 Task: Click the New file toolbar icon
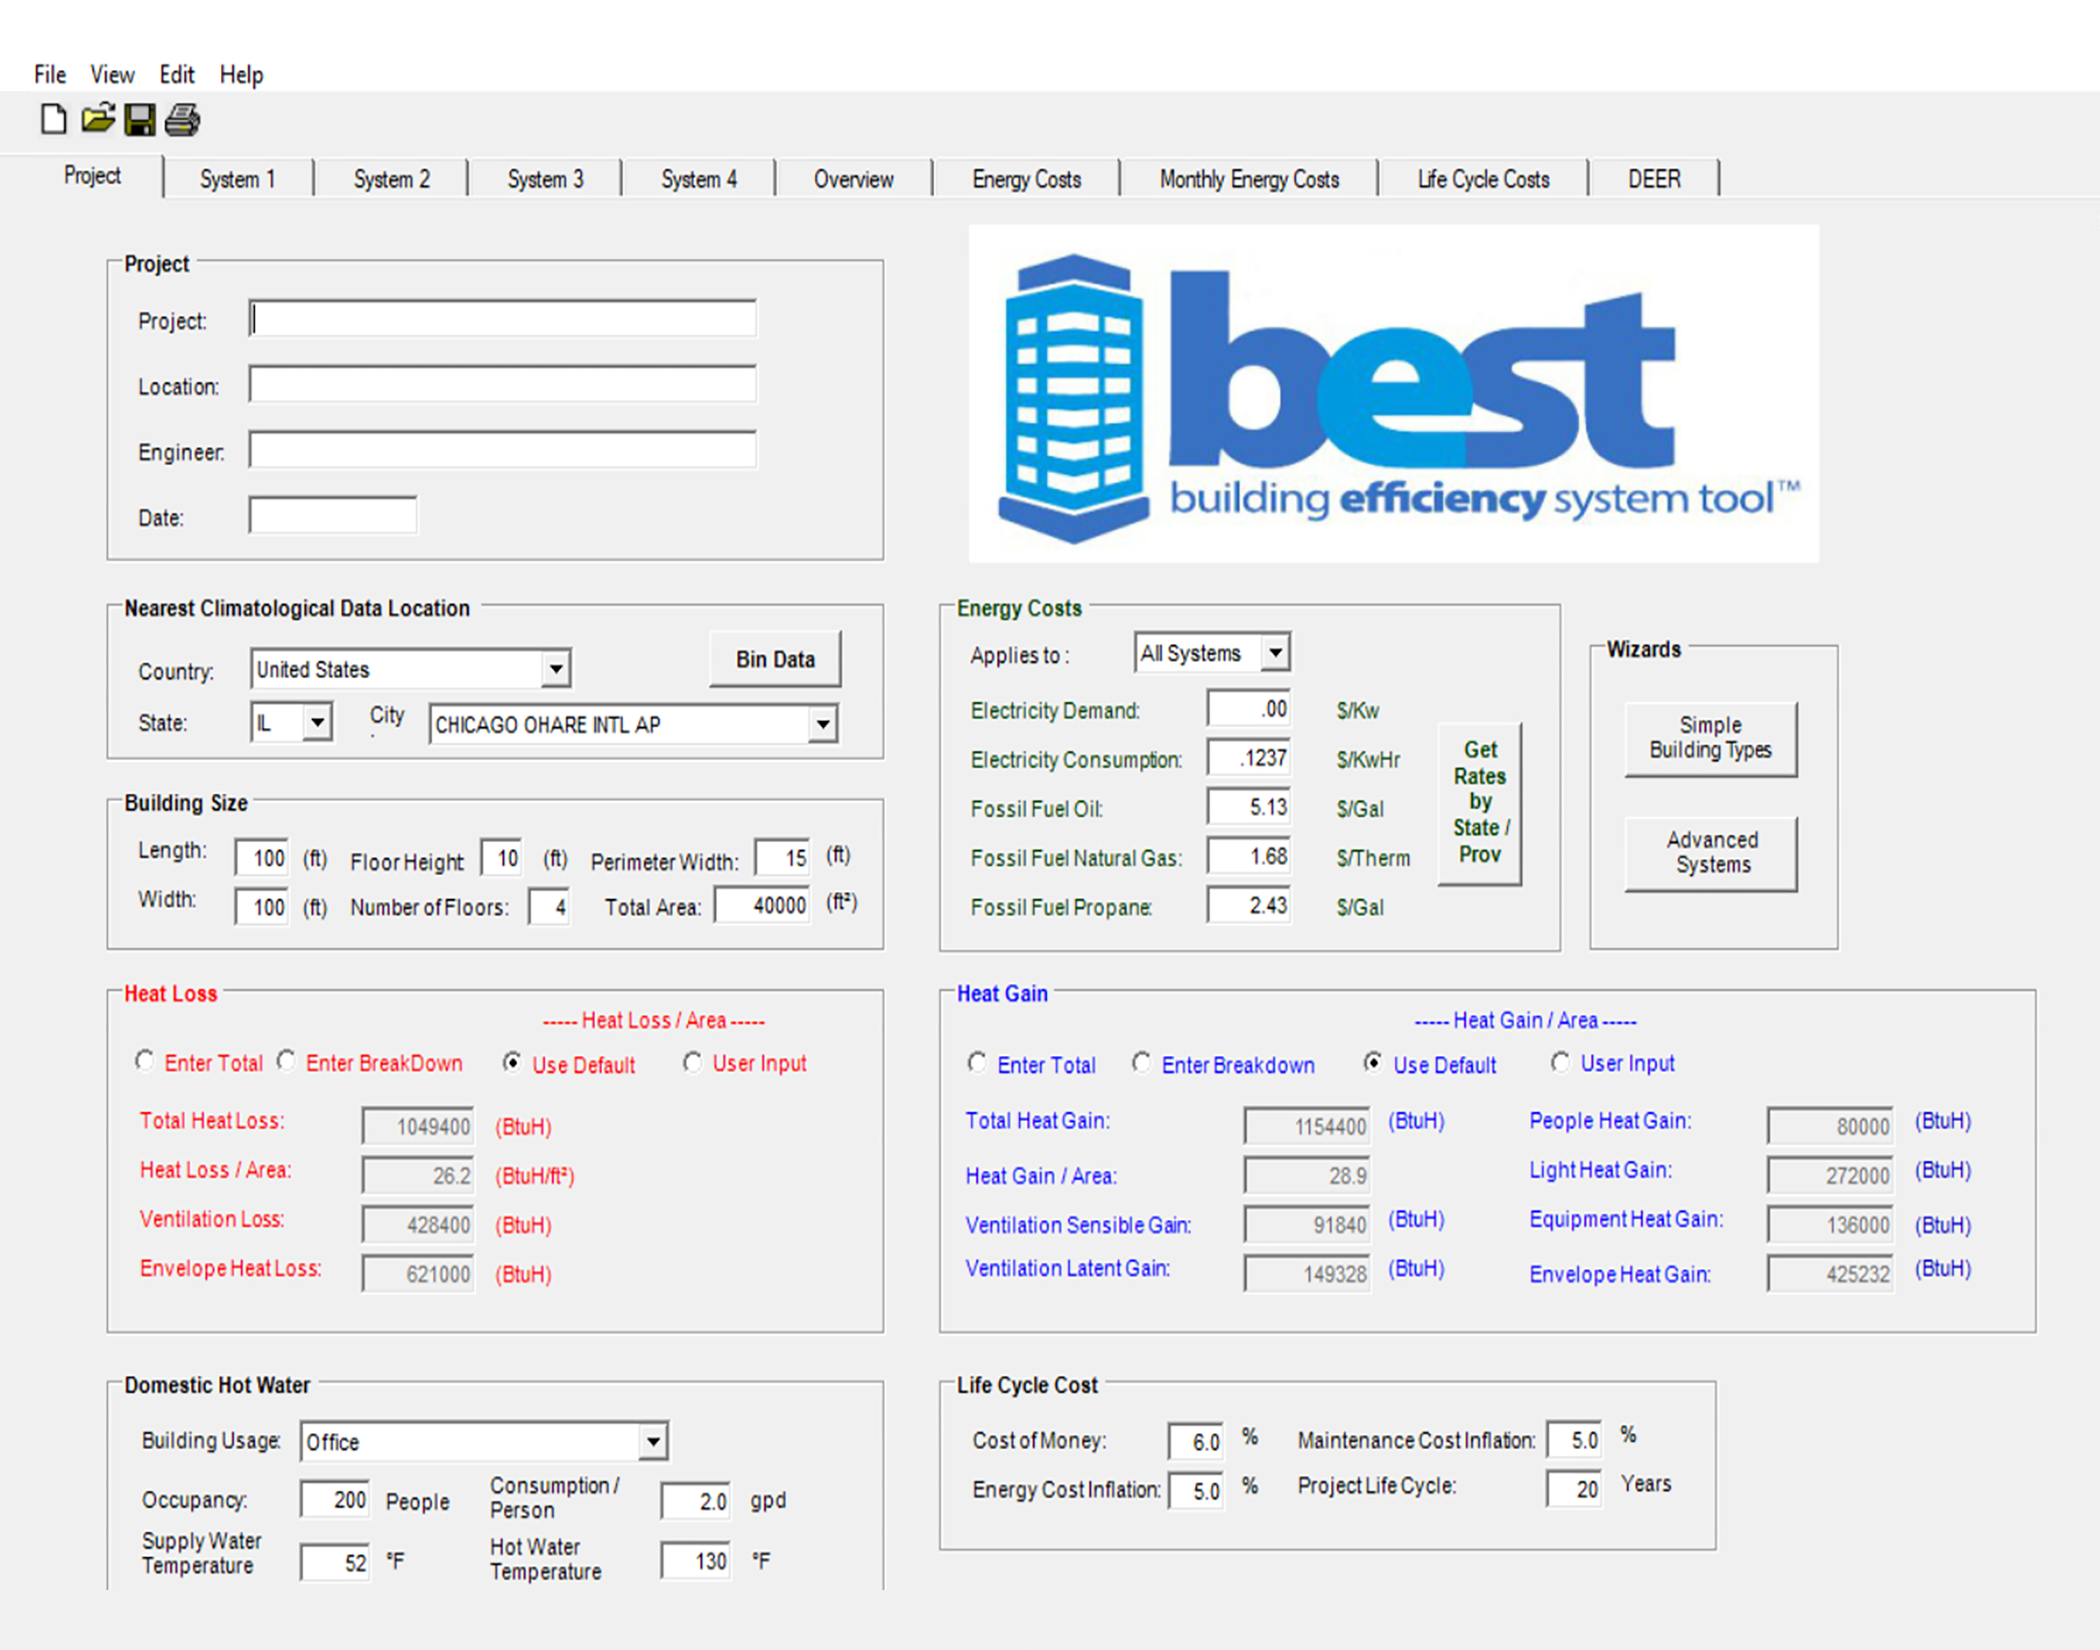click(x=54, y=120)
